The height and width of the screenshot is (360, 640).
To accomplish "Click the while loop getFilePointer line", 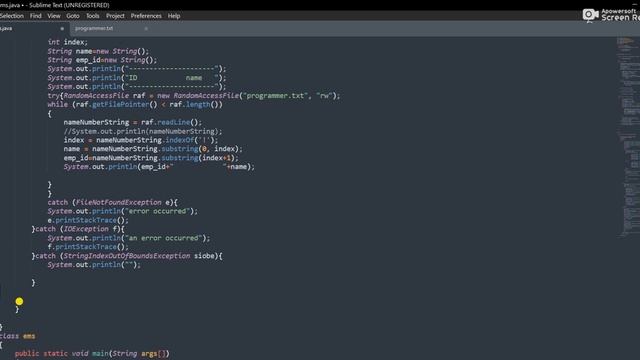I will click(x=135, y=104).
